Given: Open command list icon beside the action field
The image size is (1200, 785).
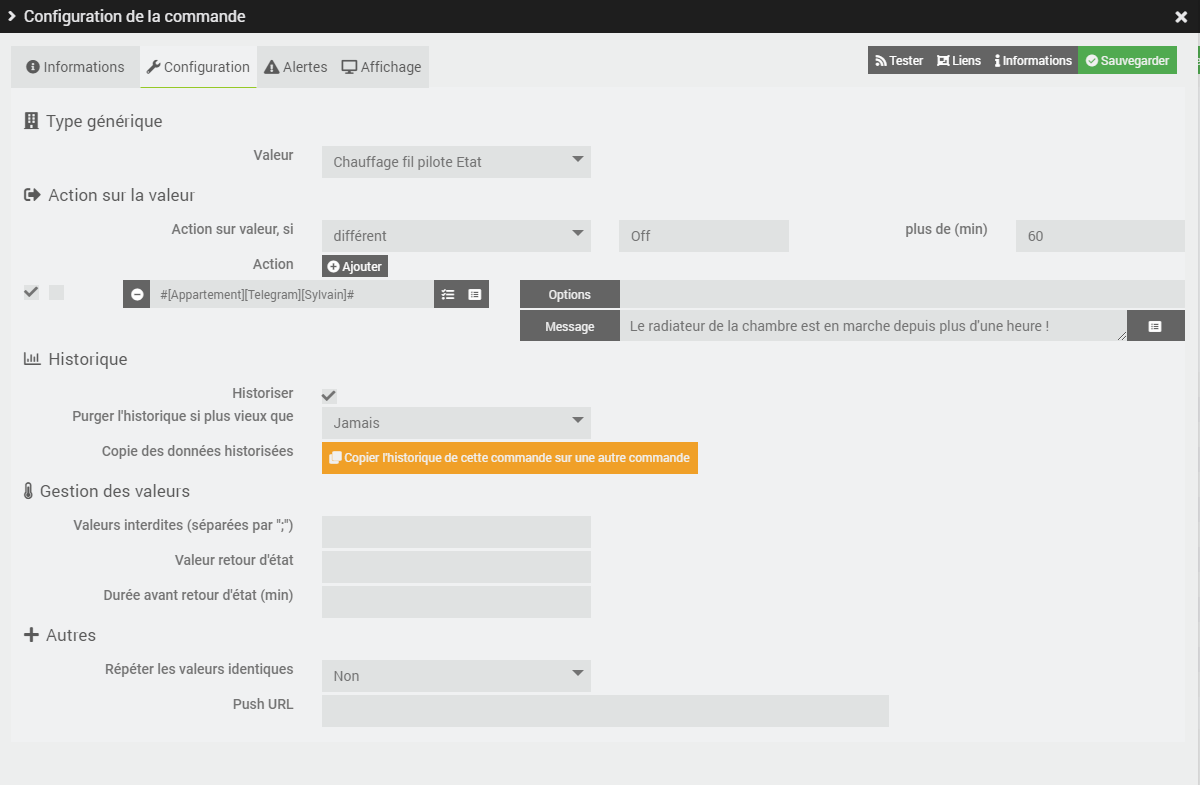Looking at the screenshot, I should pos(475,294).
